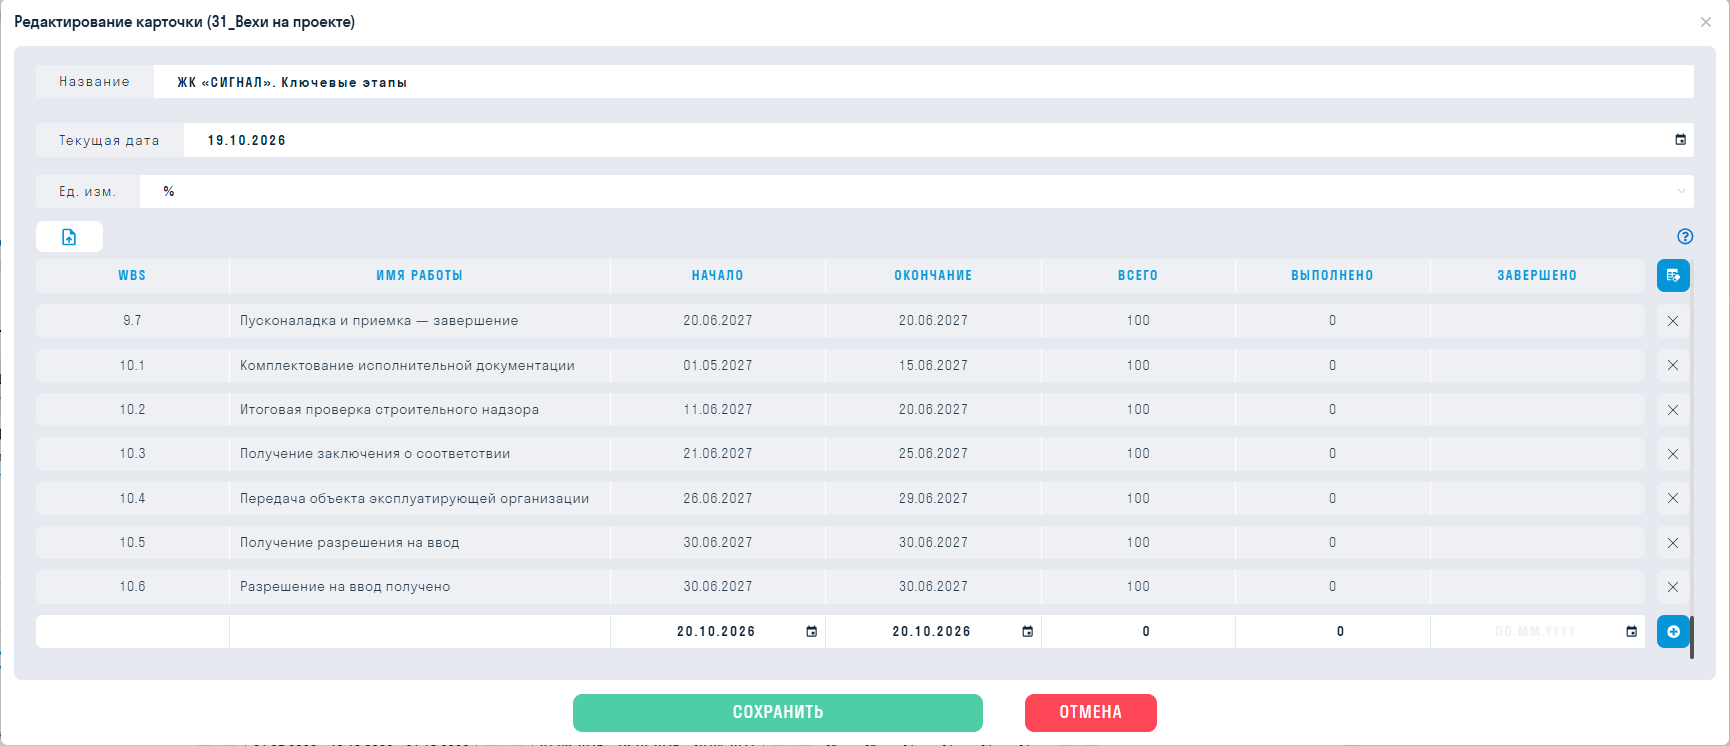The height and width of the screenshot is (746, 1730).
Task: Open the help question mark icon
Action: coord(1685,237)
